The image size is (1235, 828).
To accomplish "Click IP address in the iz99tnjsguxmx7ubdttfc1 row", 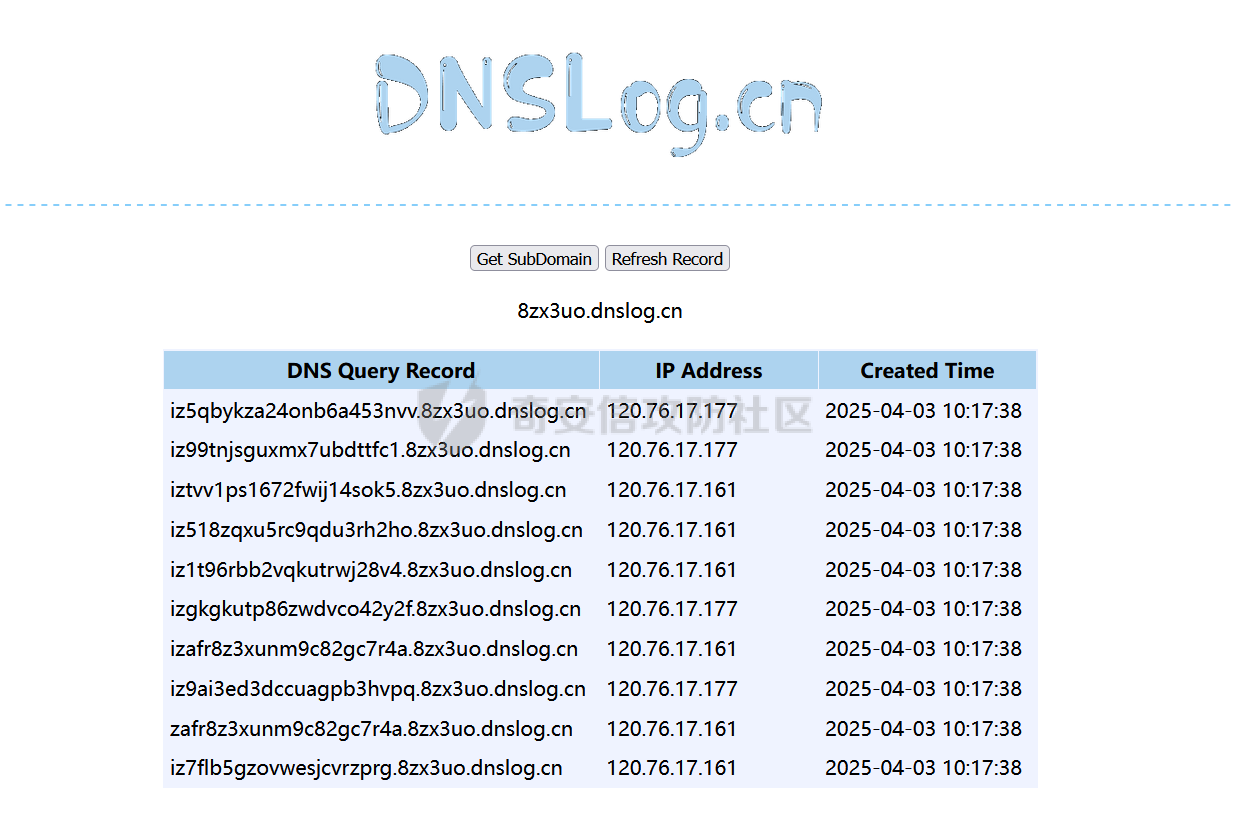I will 672,450.
